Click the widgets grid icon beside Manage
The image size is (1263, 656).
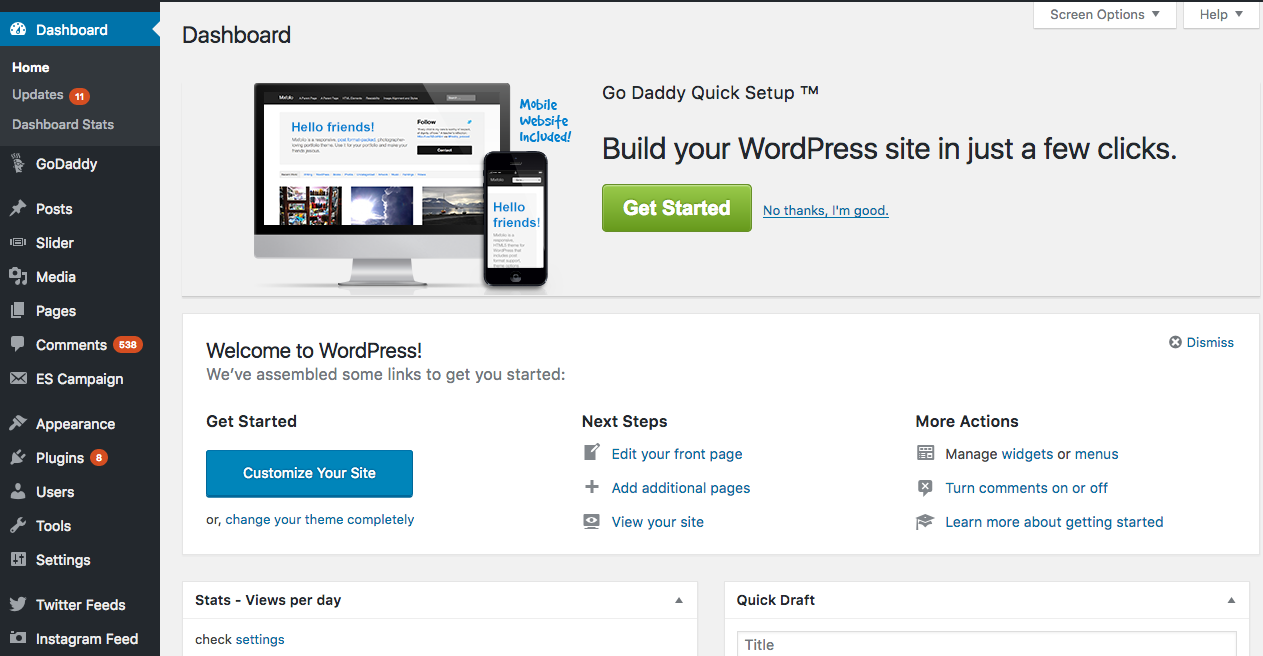(x=926, y=453)
